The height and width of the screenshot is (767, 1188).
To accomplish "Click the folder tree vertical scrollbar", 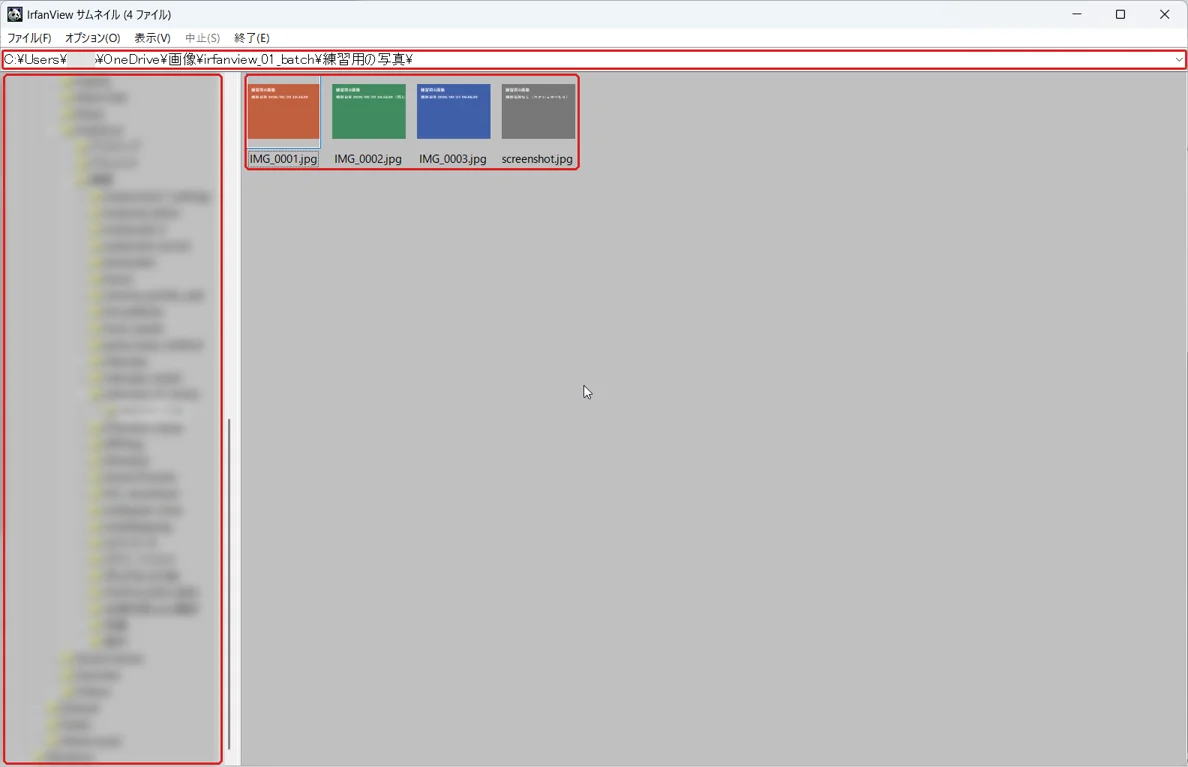I will pyautogui.click(x=229, y=584).
